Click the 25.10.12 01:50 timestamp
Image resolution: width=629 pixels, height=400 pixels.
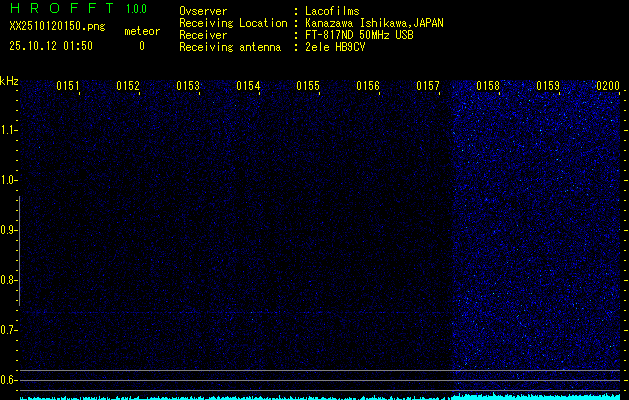51,46
